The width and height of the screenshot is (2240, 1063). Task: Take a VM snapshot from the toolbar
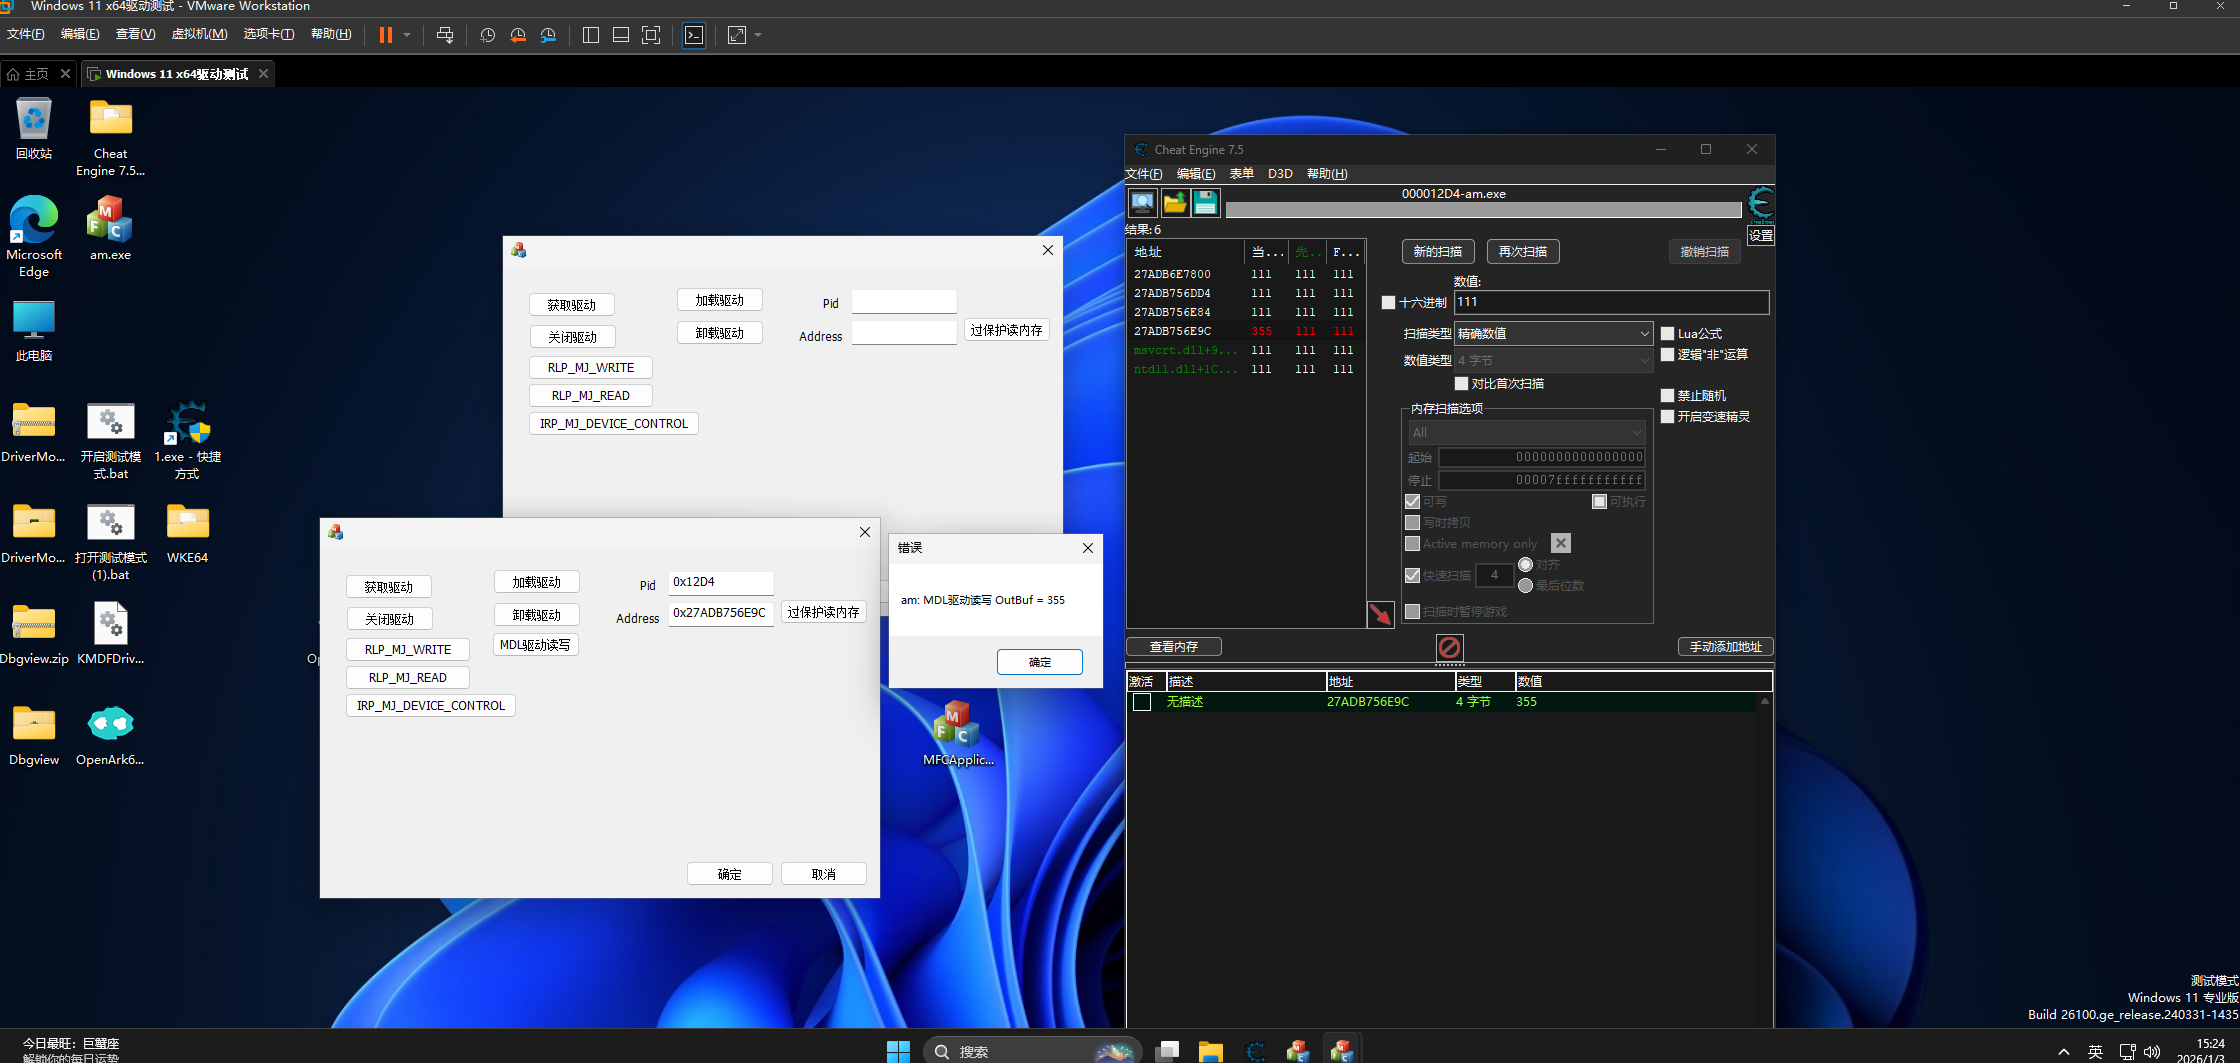(x=487, y=35)
